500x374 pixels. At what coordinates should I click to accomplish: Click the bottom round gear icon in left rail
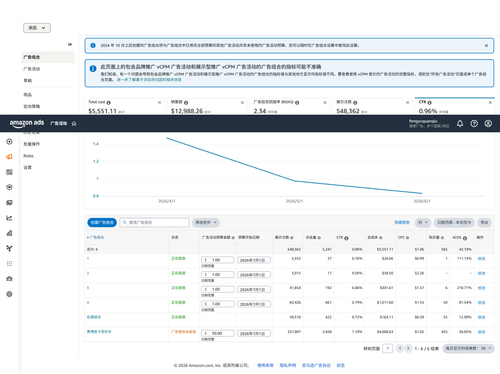coord(9,294)
